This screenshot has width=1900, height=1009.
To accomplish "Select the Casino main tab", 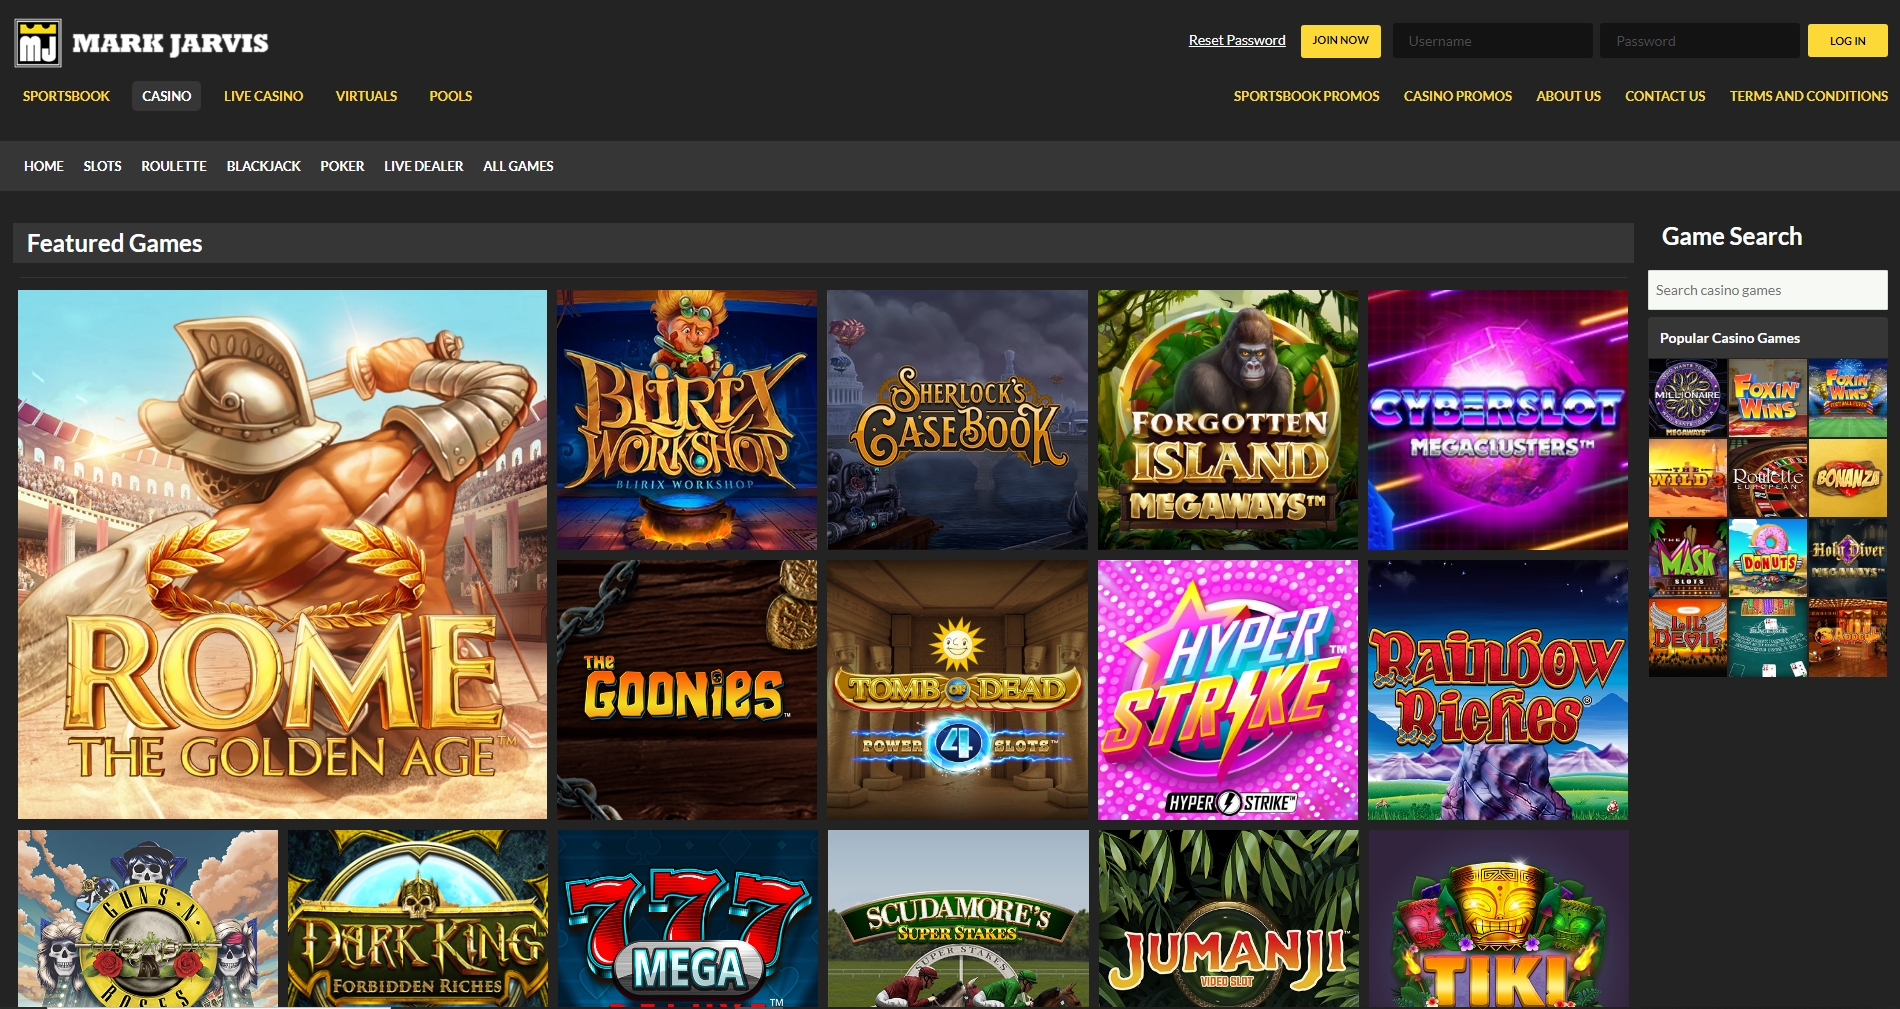I will point(166,96).
